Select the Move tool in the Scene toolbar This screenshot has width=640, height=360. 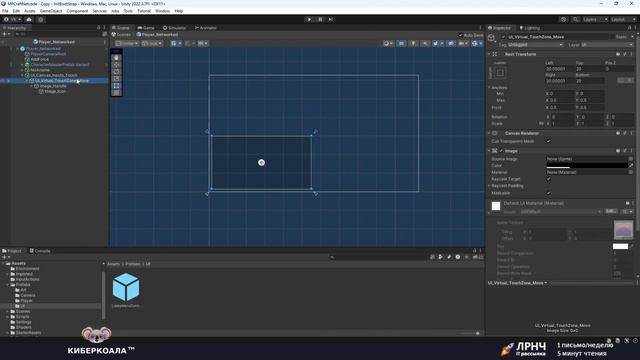pyautogui.click(x=116, y=64)
